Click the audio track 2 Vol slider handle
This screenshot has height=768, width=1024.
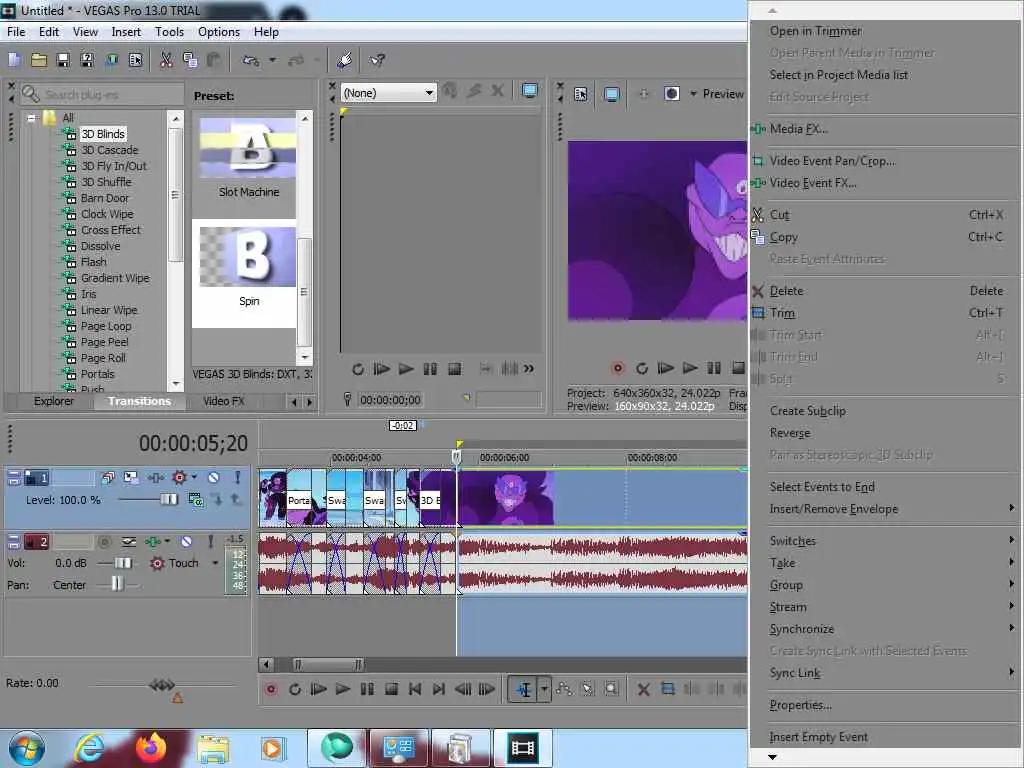123,563
